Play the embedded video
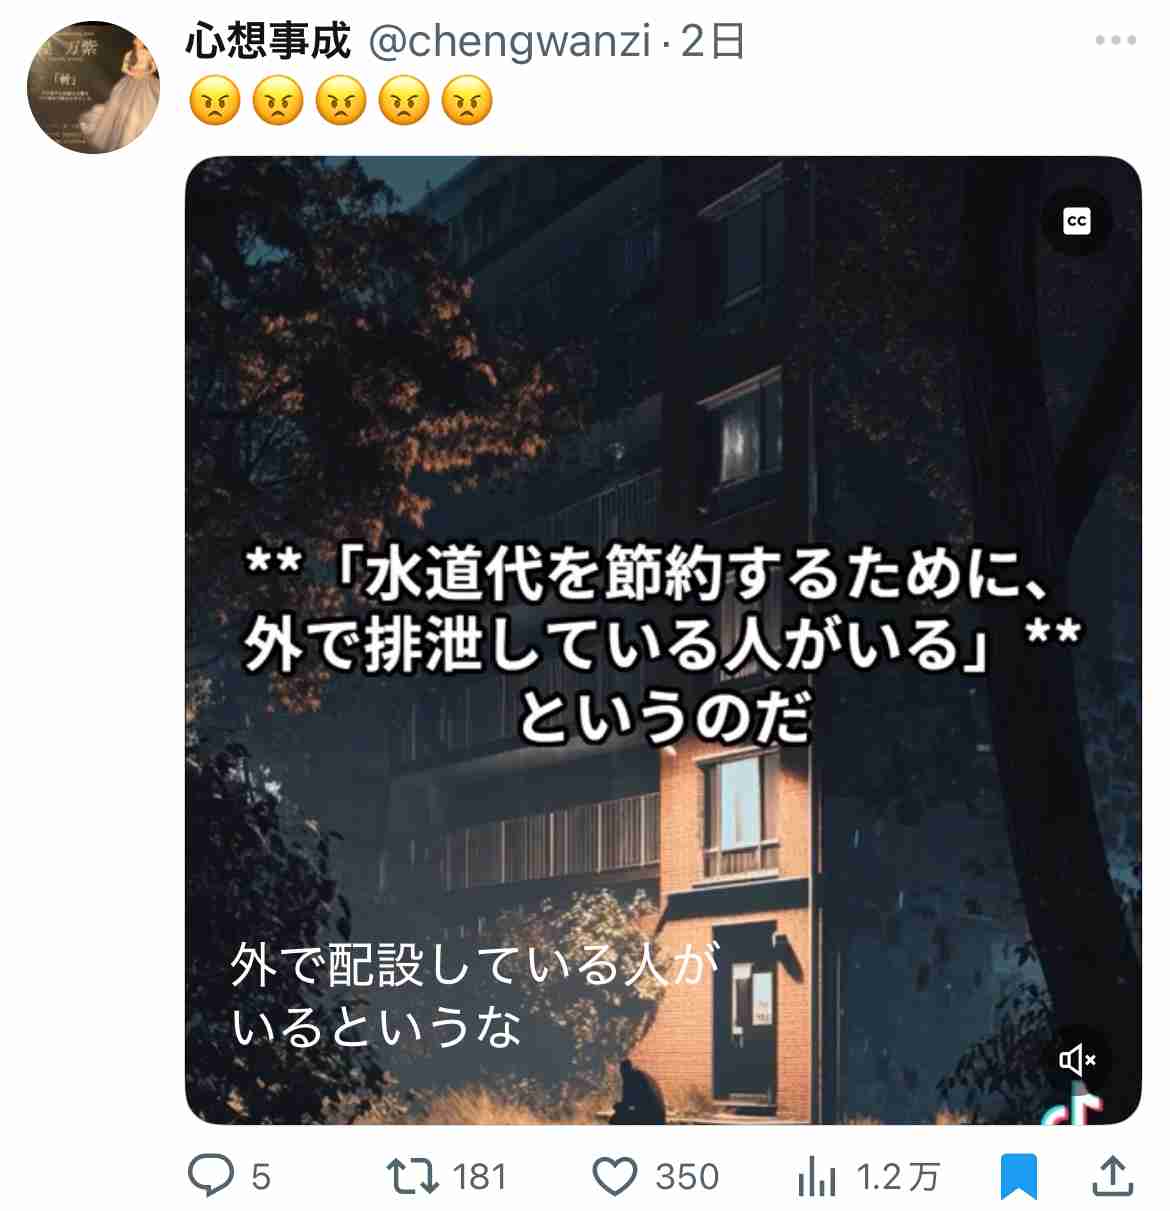The width and height of the screenshot is (1170, 1211). coord(663,640)
